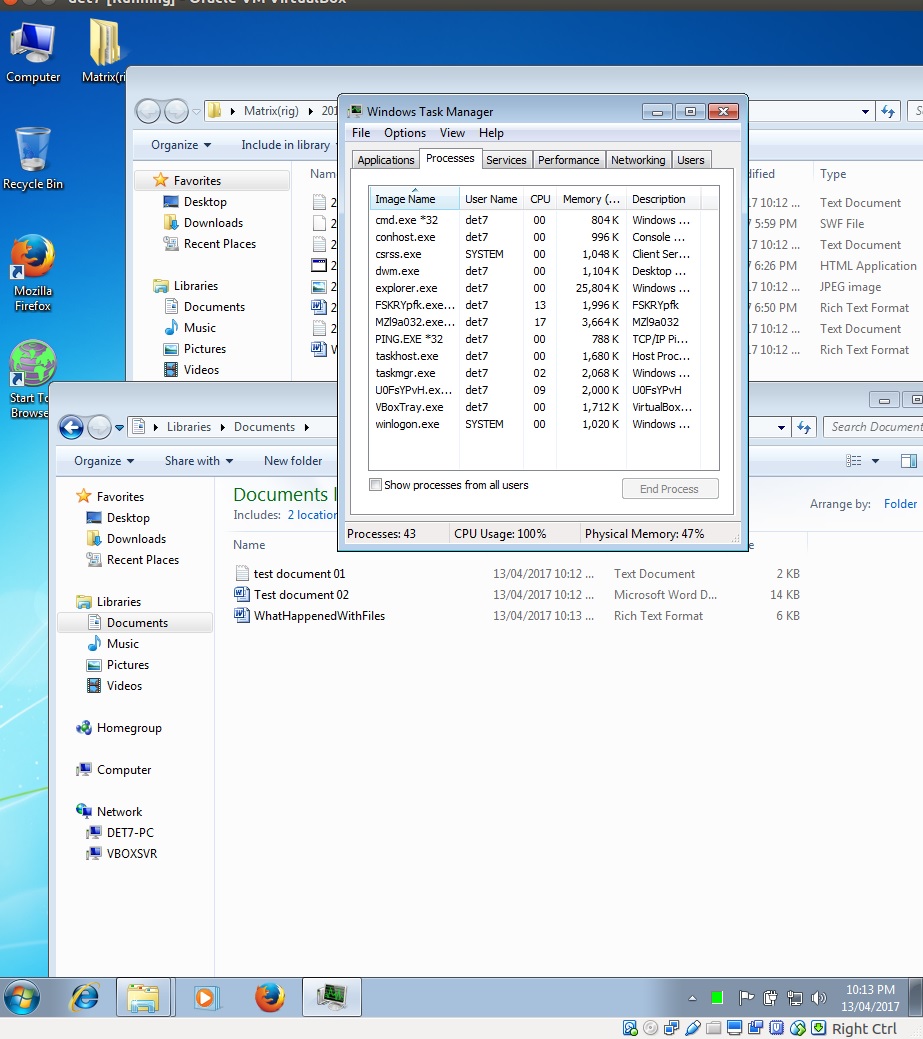The width and height of the screenshot is (923, 1039).
Task: Select the MZl9a032.exe process row
Action: 414,322
